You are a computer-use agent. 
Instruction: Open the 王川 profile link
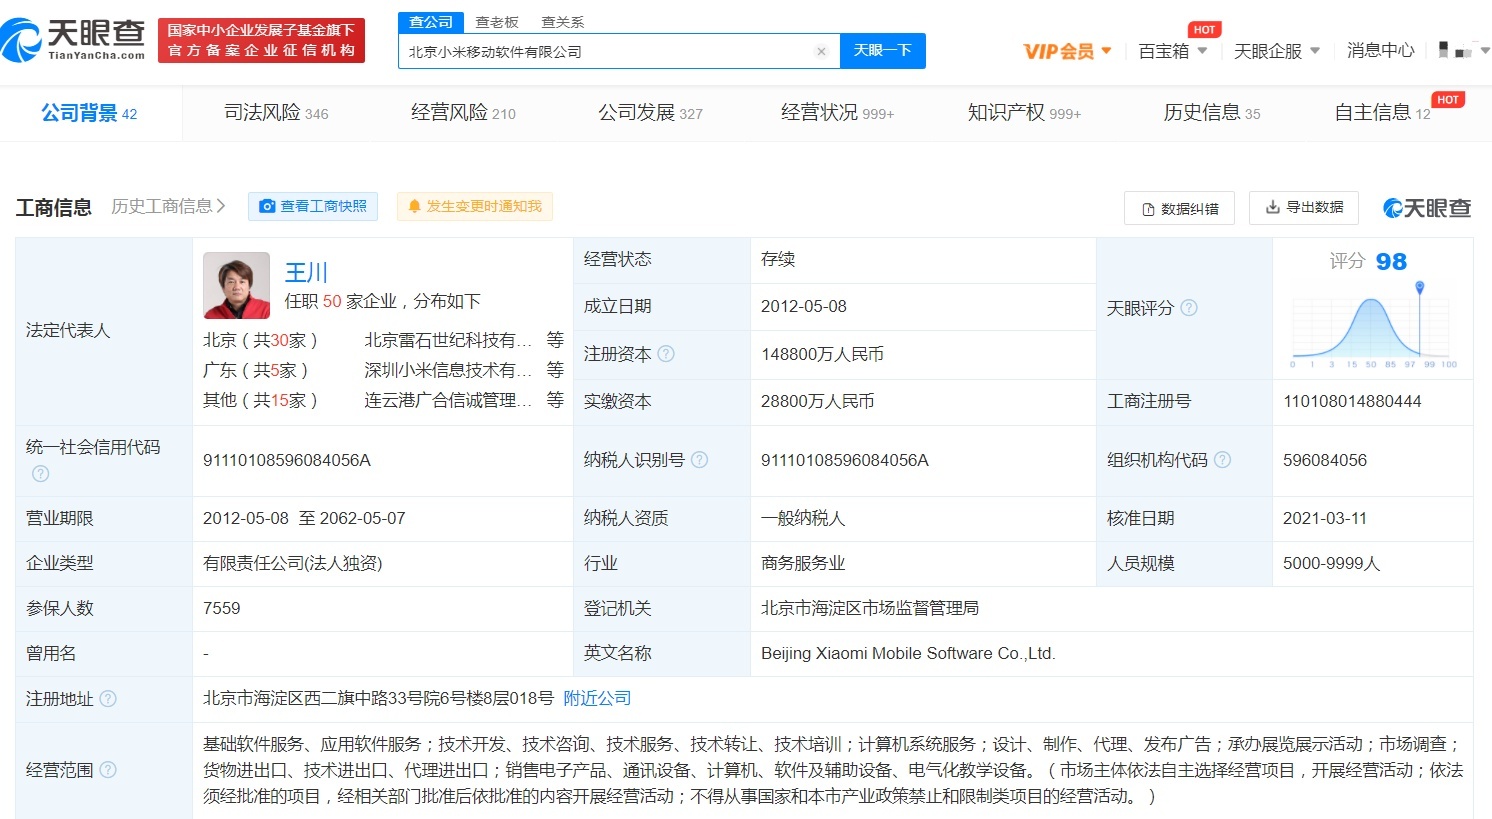click(x=306, y=272)
